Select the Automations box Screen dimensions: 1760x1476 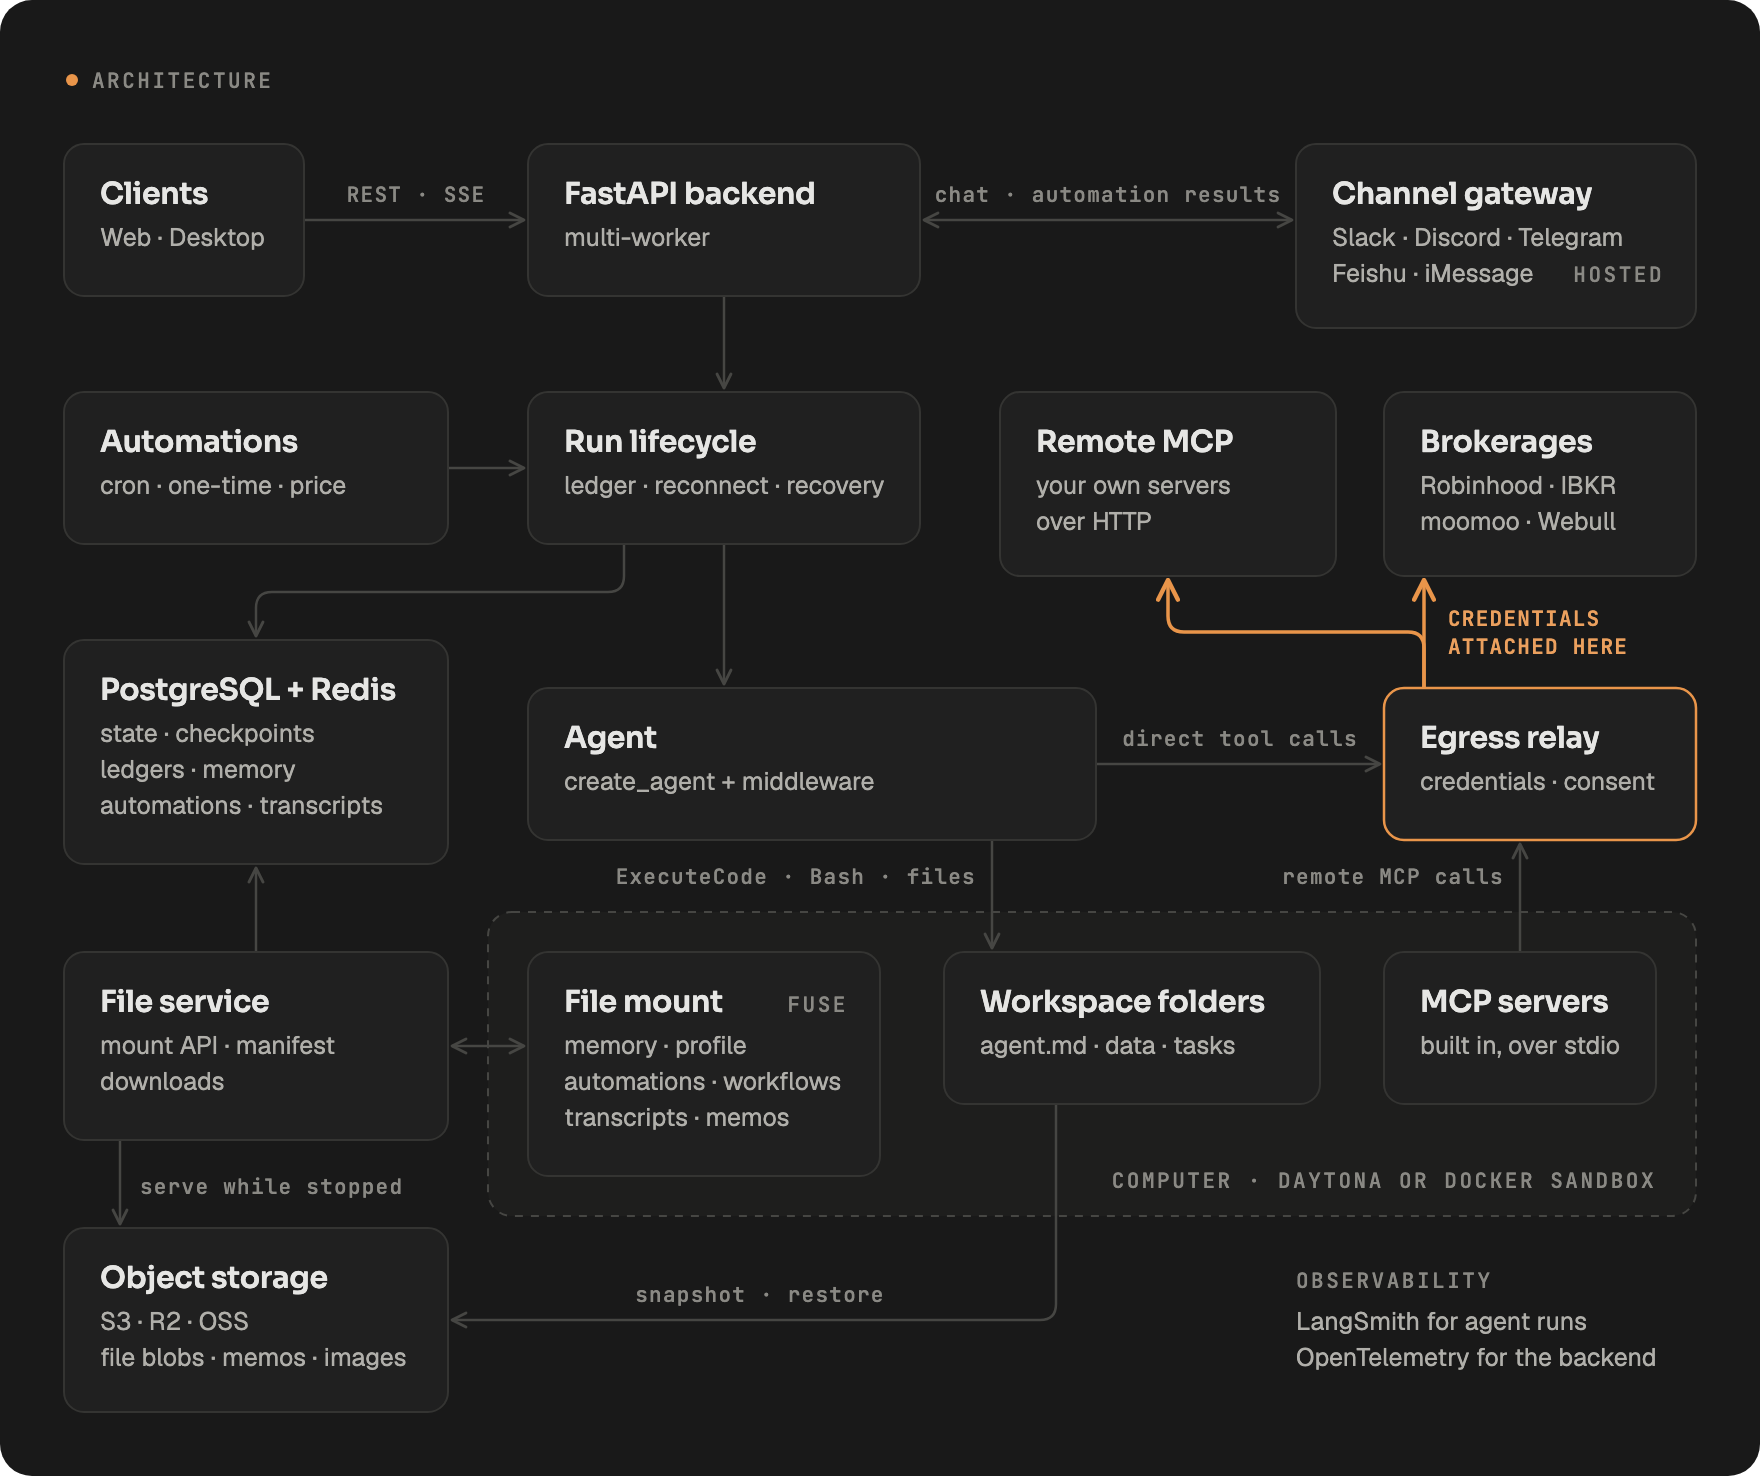256,468
